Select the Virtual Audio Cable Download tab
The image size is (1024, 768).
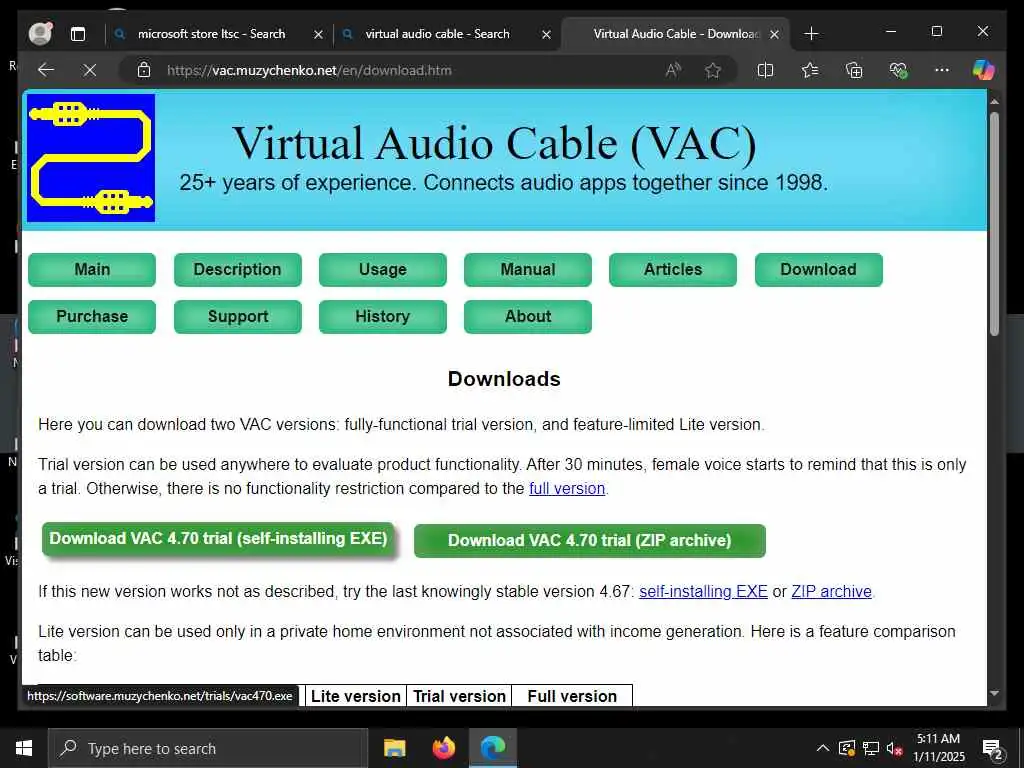click(676, 34)
